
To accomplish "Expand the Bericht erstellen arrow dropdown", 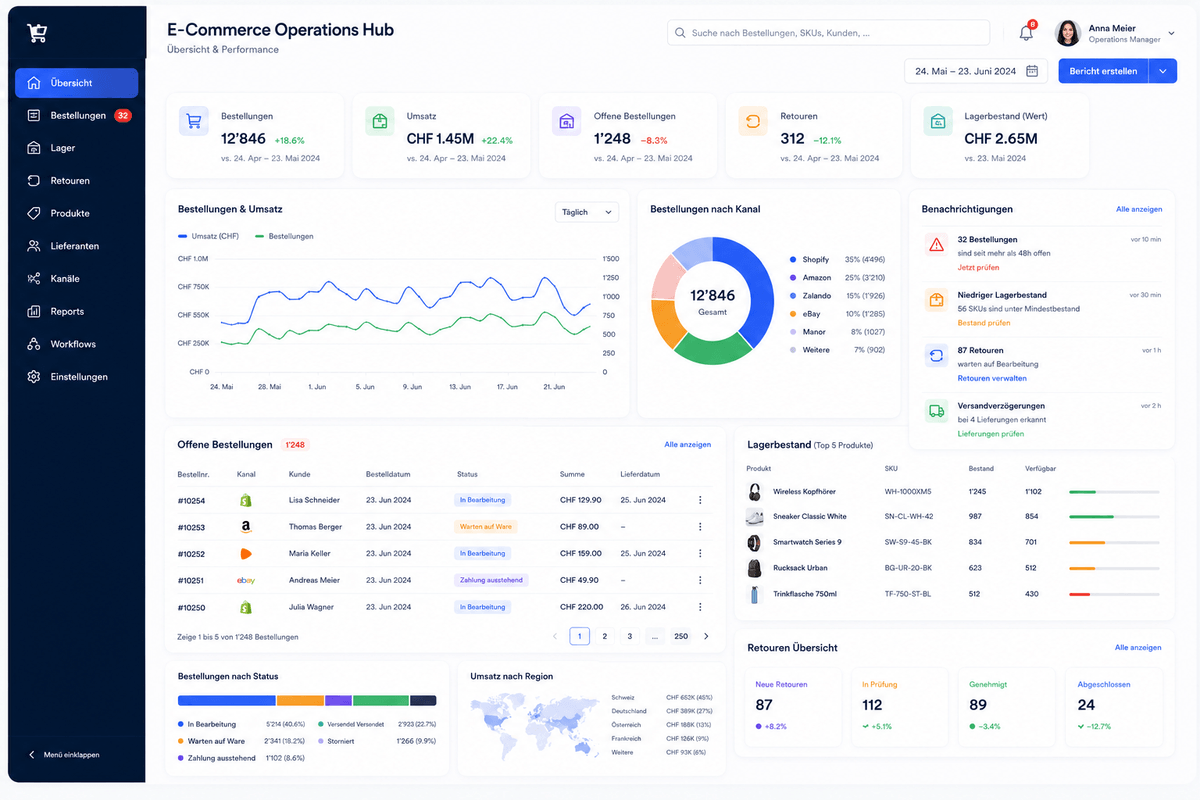I will (x=1163, y=71).
